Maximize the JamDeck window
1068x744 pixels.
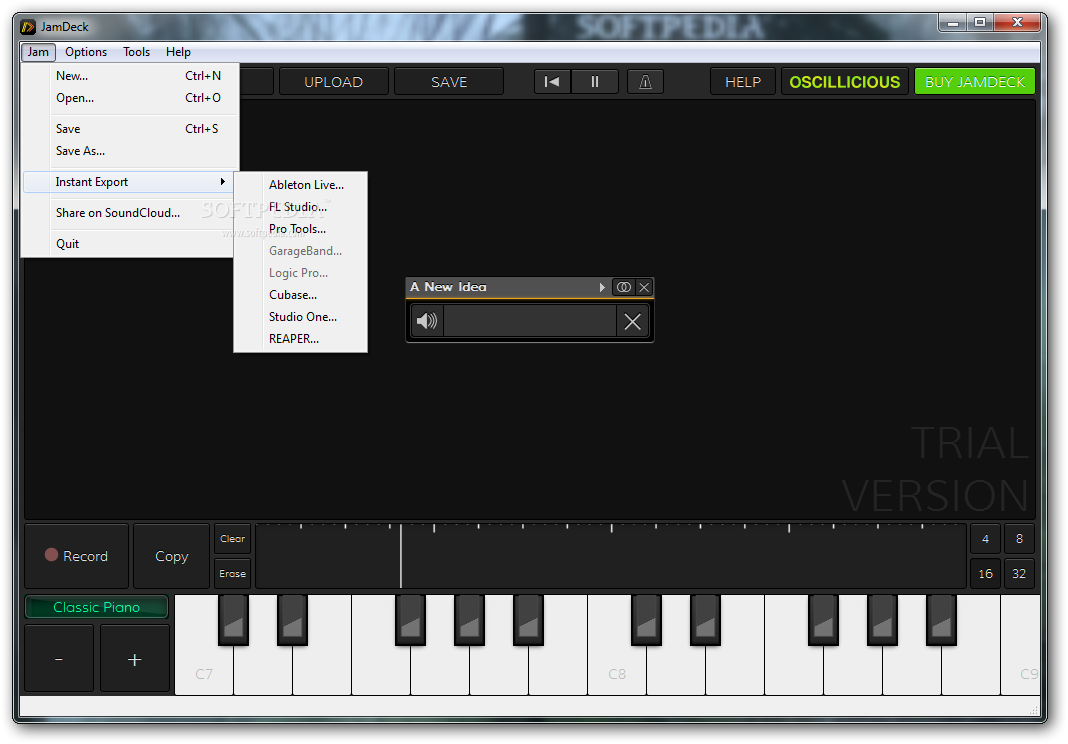tap(979, 23)
